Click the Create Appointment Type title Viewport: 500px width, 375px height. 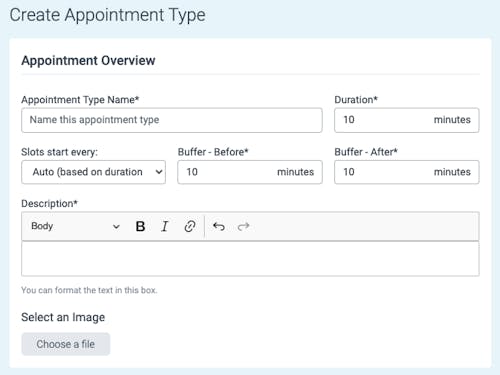tap(107, 15)
